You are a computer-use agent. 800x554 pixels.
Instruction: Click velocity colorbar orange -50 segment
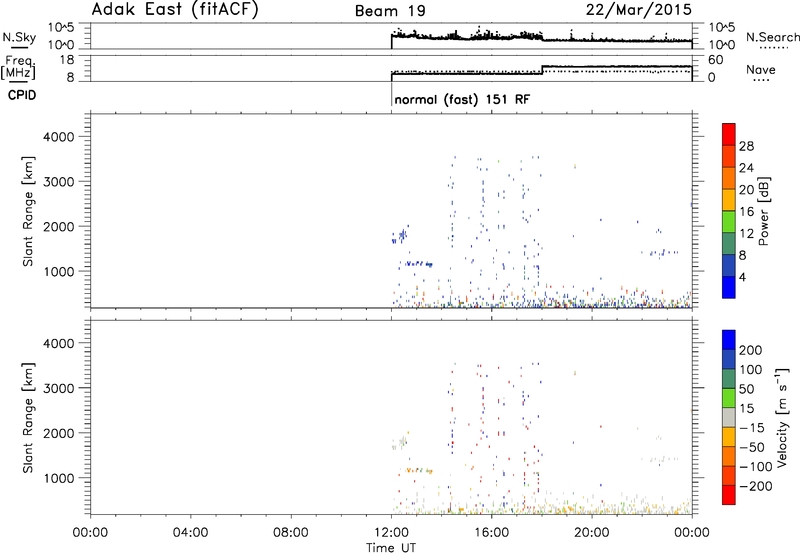[729, 437]
